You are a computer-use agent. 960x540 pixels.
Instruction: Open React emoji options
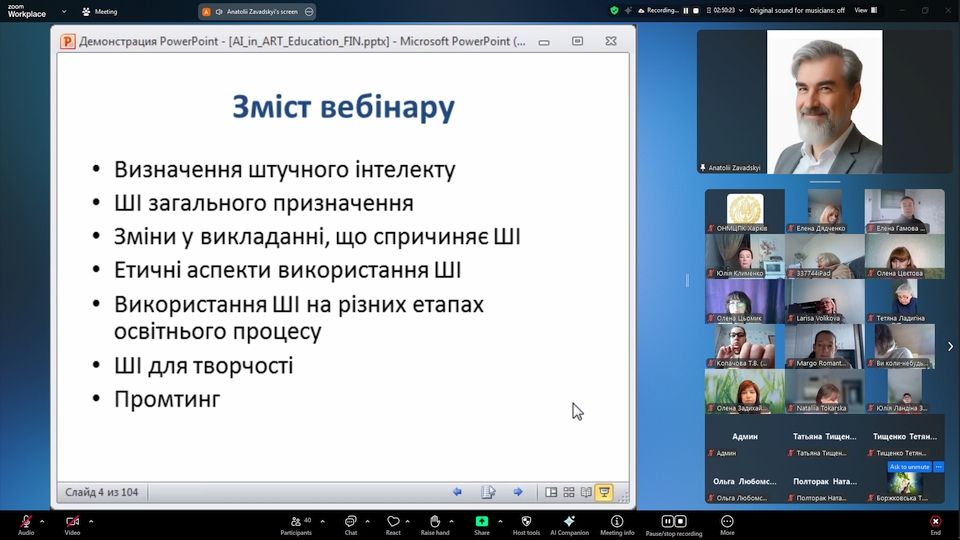coord(393,525)
